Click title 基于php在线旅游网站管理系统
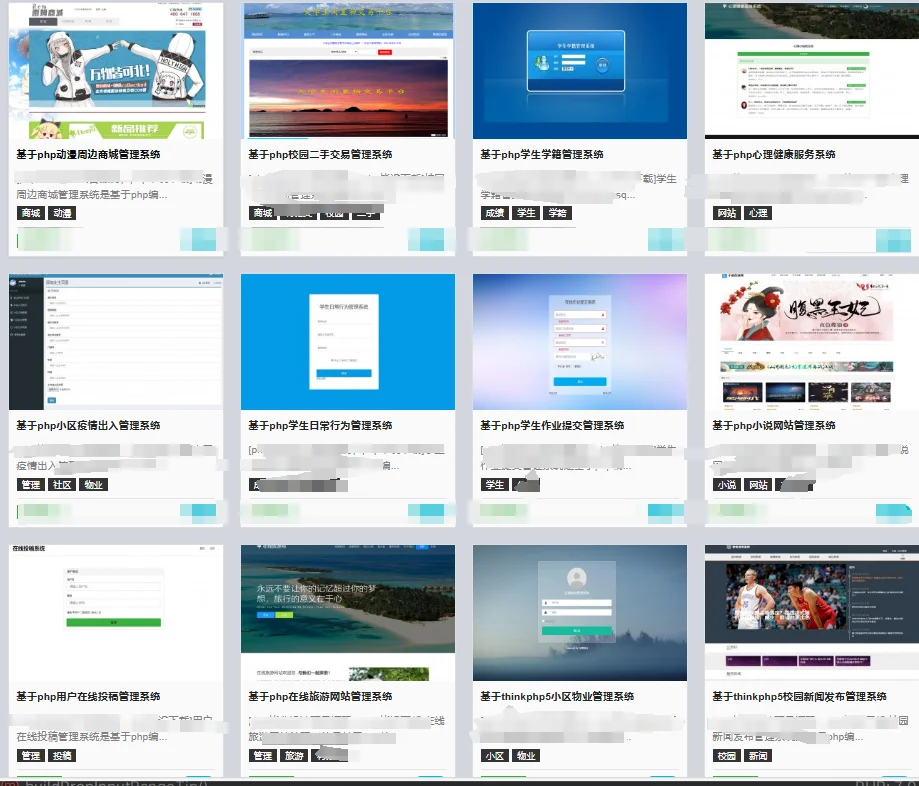The width and height of the screenshot is (919, 786). tap(320, 697)
